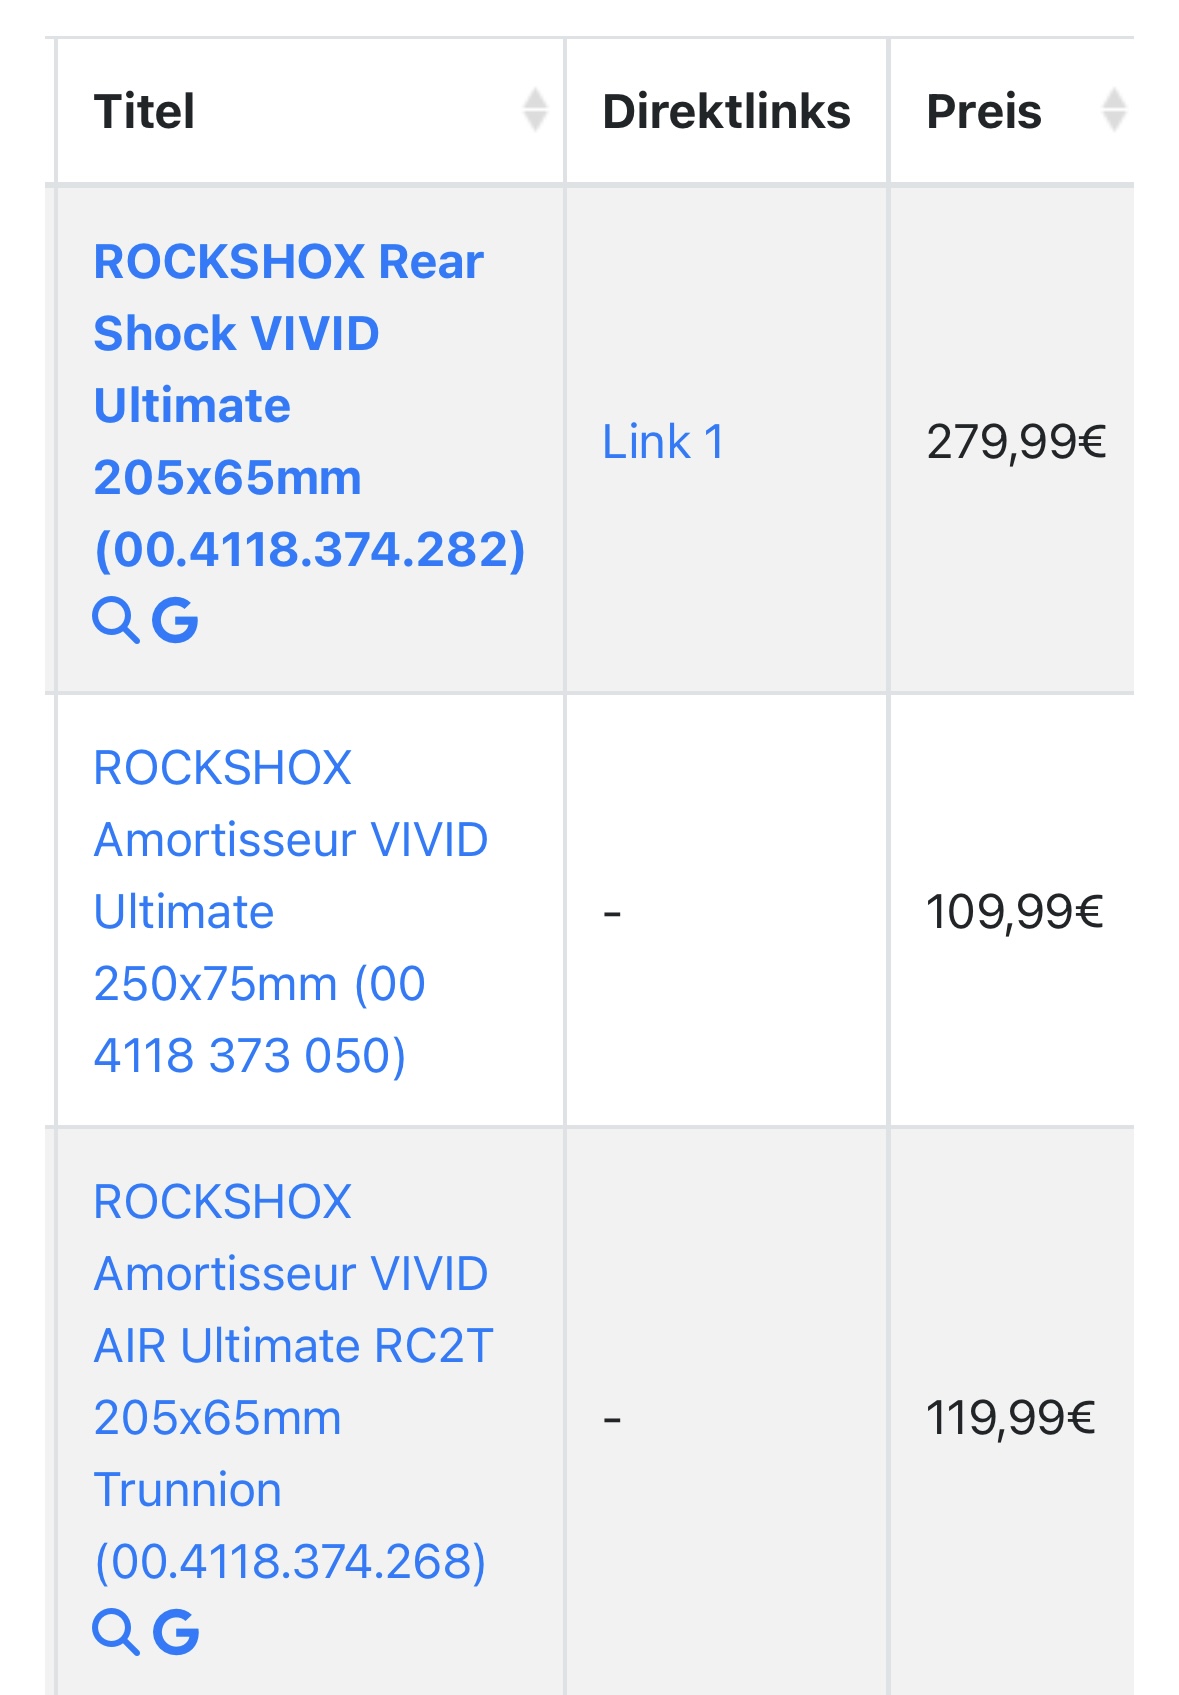Open Google search icon for 00.4118.374.268 shock
This screenshot has width=1179, height=1695.
[176, 1632]
